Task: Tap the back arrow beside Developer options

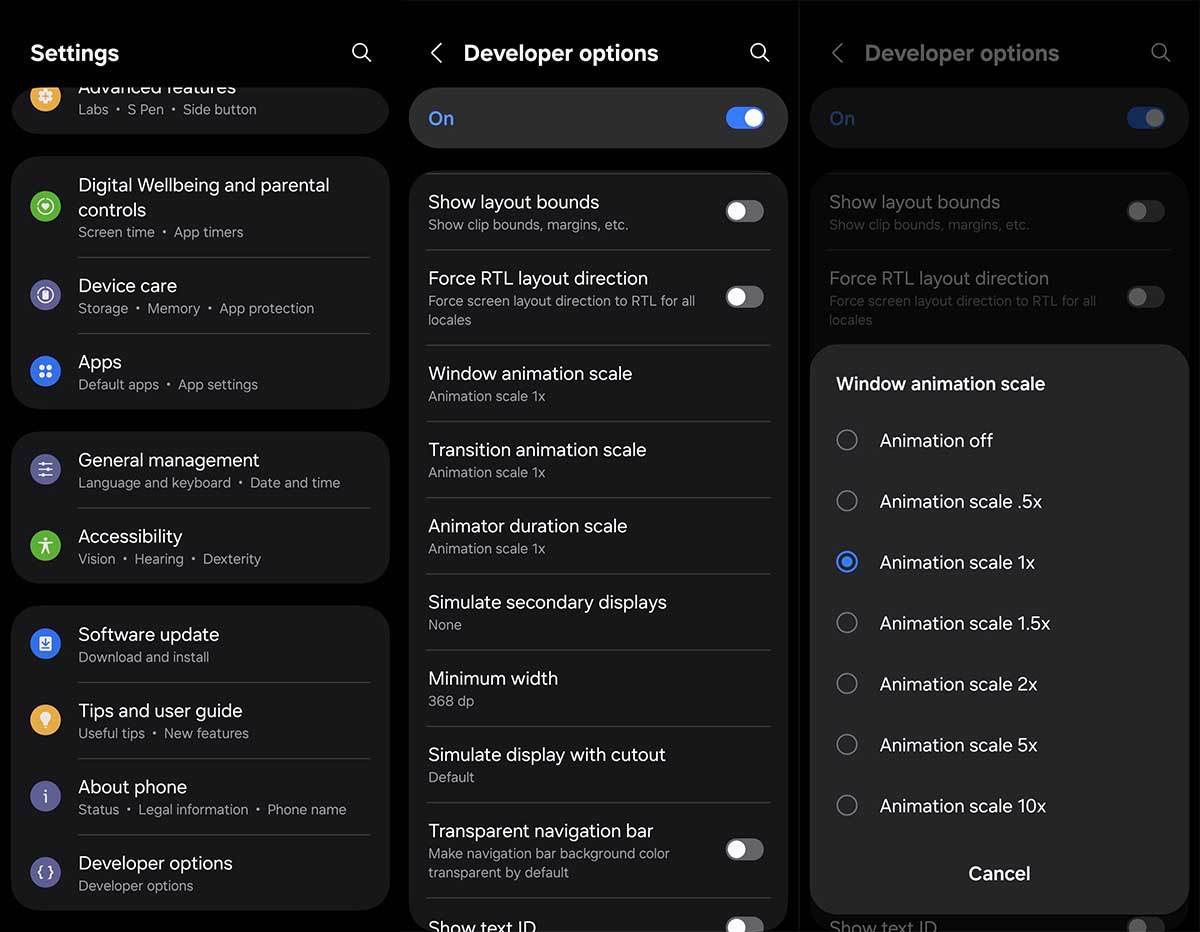Action: point(436,53)
